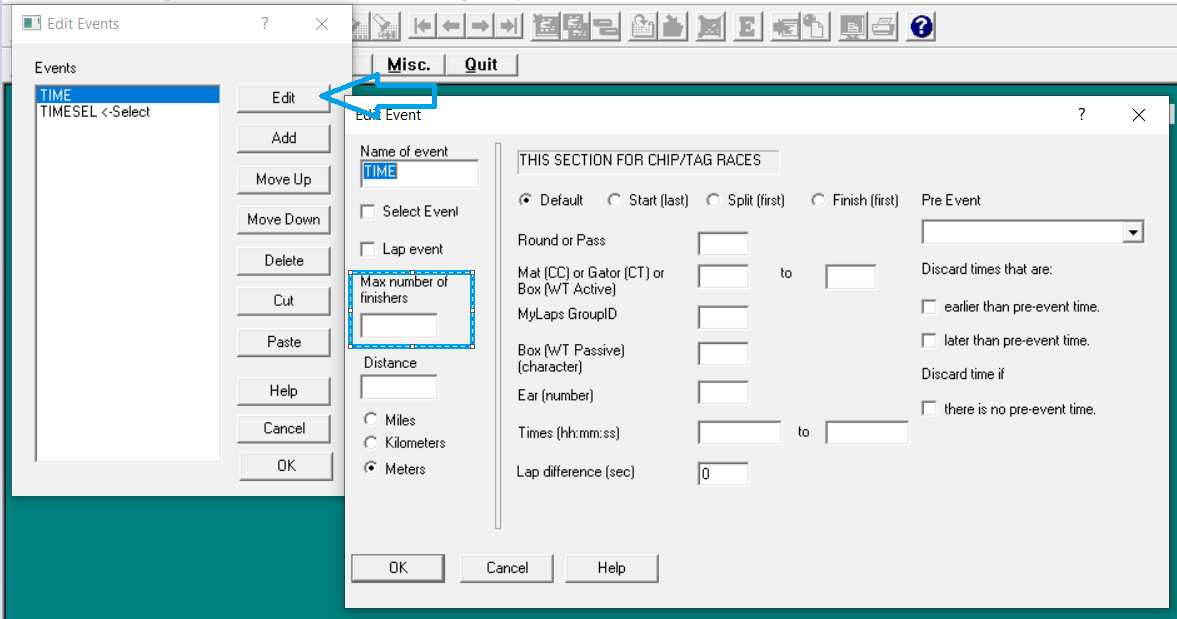Image resolution: width=1177 pixels, height=619 pixels.
Task: Go to previous record left arrow
Action: 451,27
